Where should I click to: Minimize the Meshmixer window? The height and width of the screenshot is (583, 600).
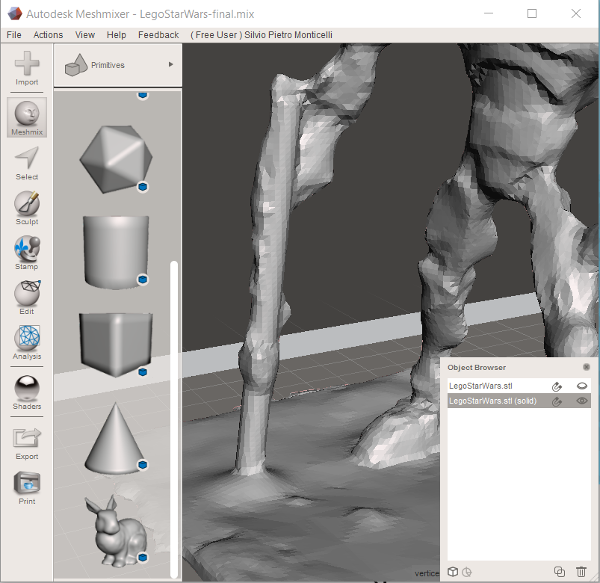(488, 14)
